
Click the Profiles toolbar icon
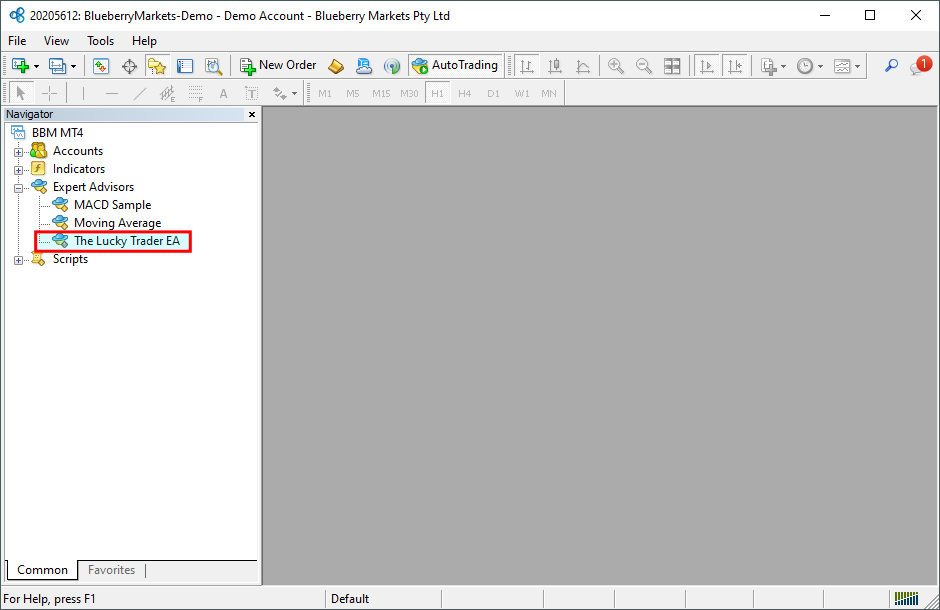(x=57, y=65)
